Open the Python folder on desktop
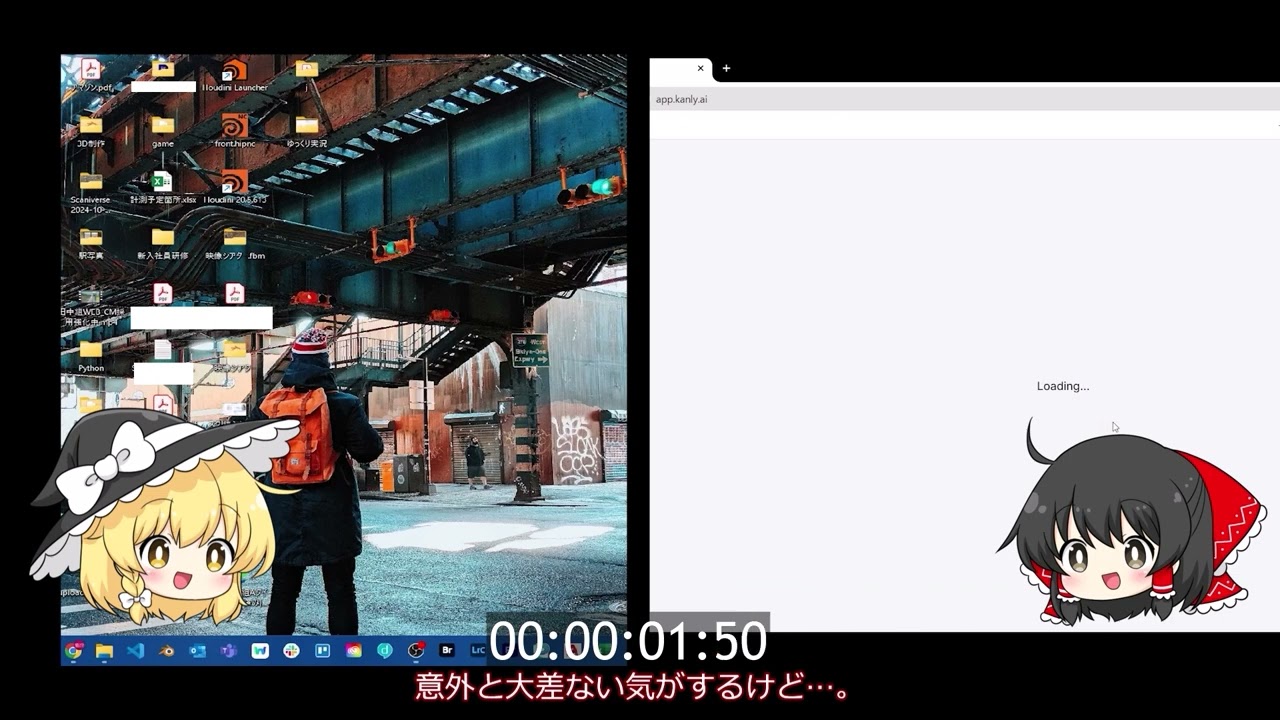Screen dimensions: 1280x720 [91, 355]
